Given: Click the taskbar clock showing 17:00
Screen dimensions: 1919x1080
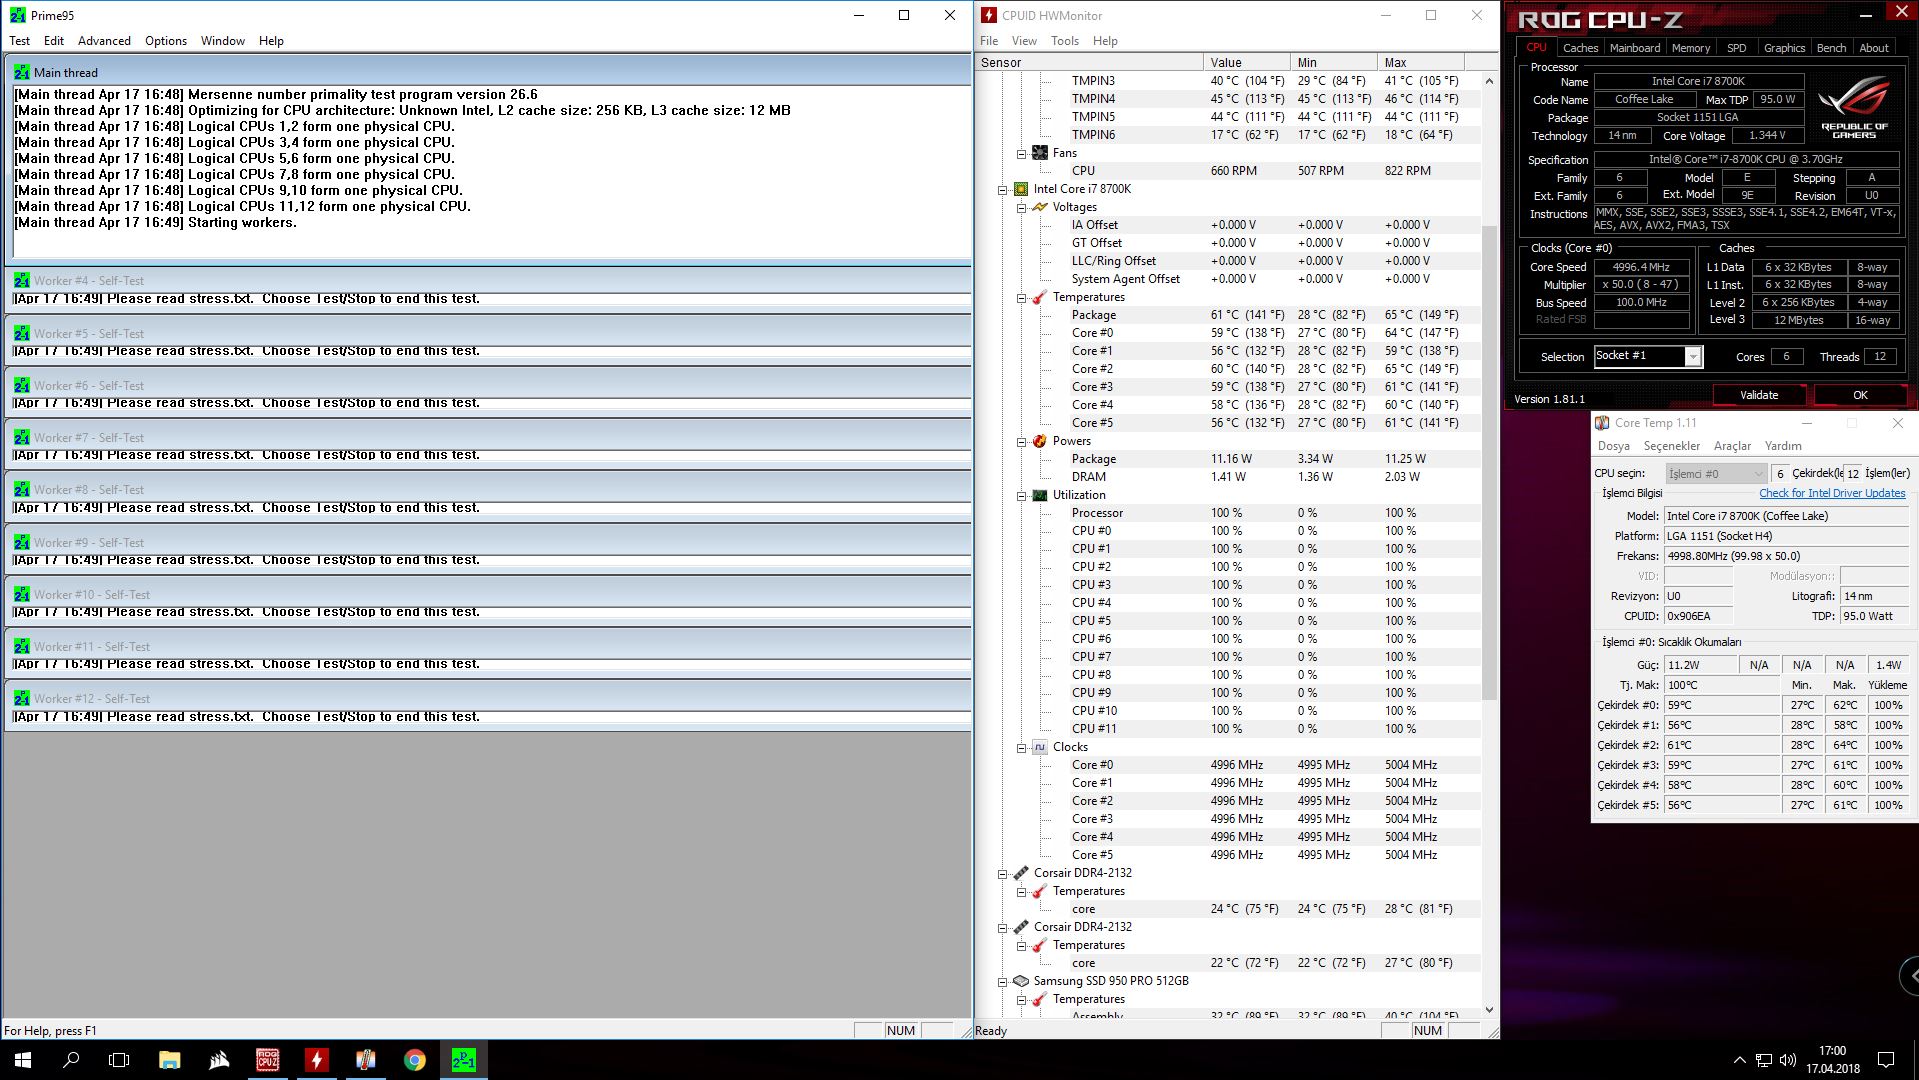Looking at the screenshot, I should [x=1832, y=1060].
